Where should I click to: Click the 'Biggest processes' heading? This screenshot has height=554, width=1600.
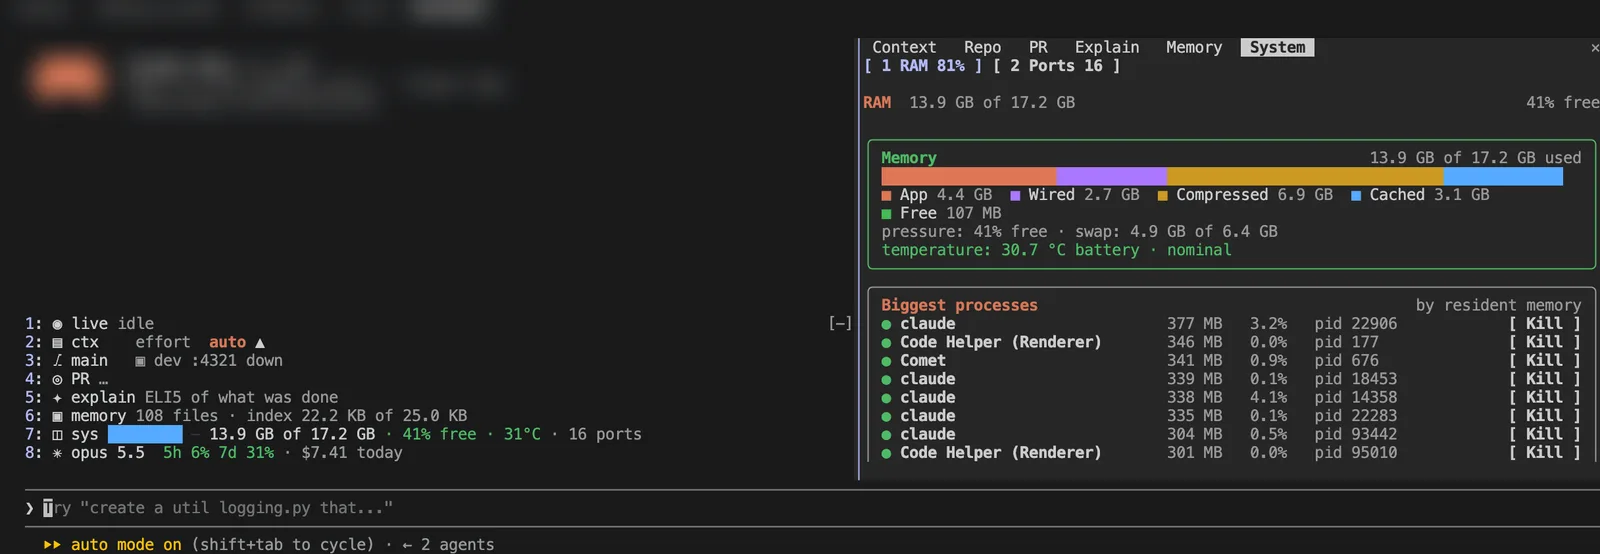[959, 305]
